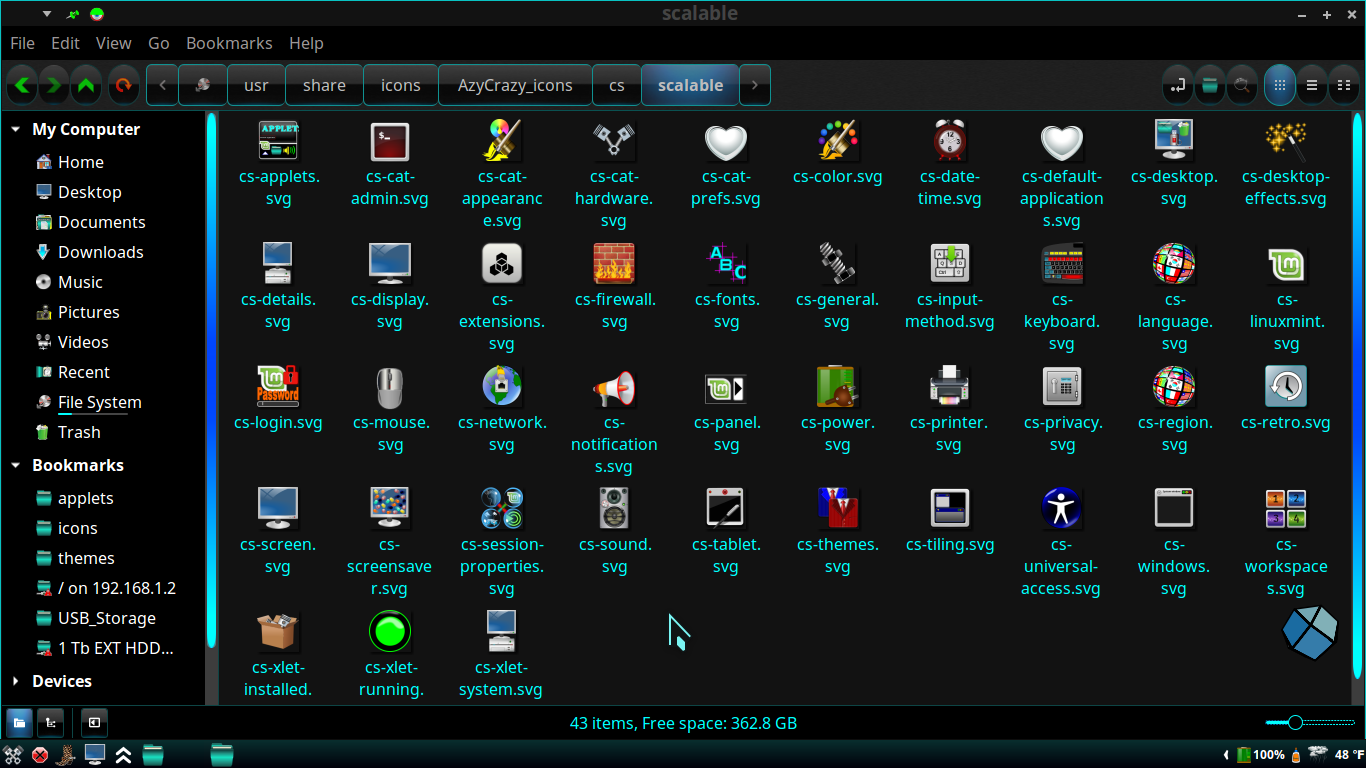Select the cs-linuxmint.svg file
Image resolution: width=1366 pixels, height=768 pixels.
pyautogui.click(x=1287, y=298)
